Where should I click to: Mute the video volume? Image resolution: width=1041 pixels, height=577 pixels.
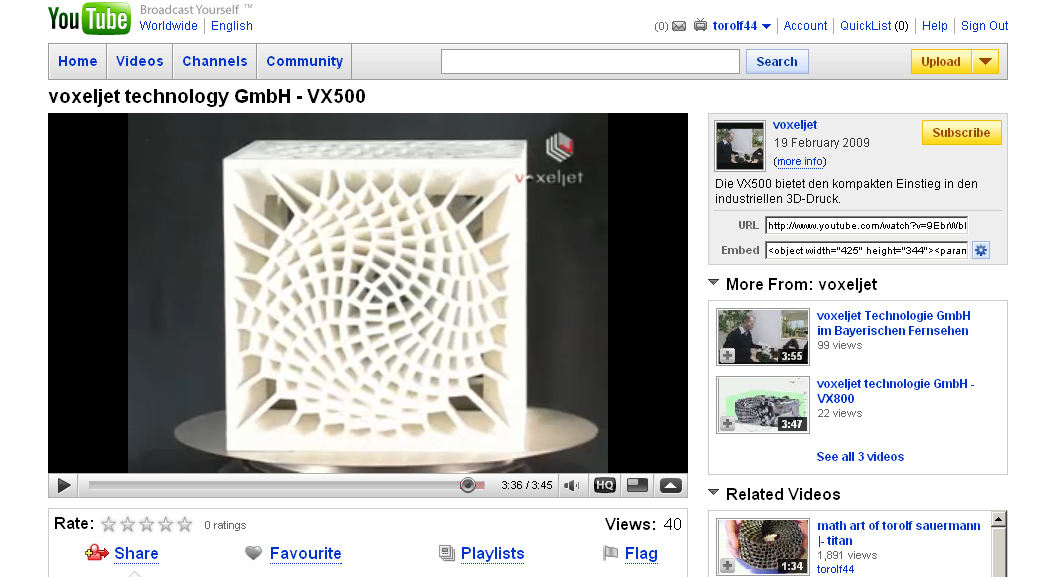tap(571, 485)
